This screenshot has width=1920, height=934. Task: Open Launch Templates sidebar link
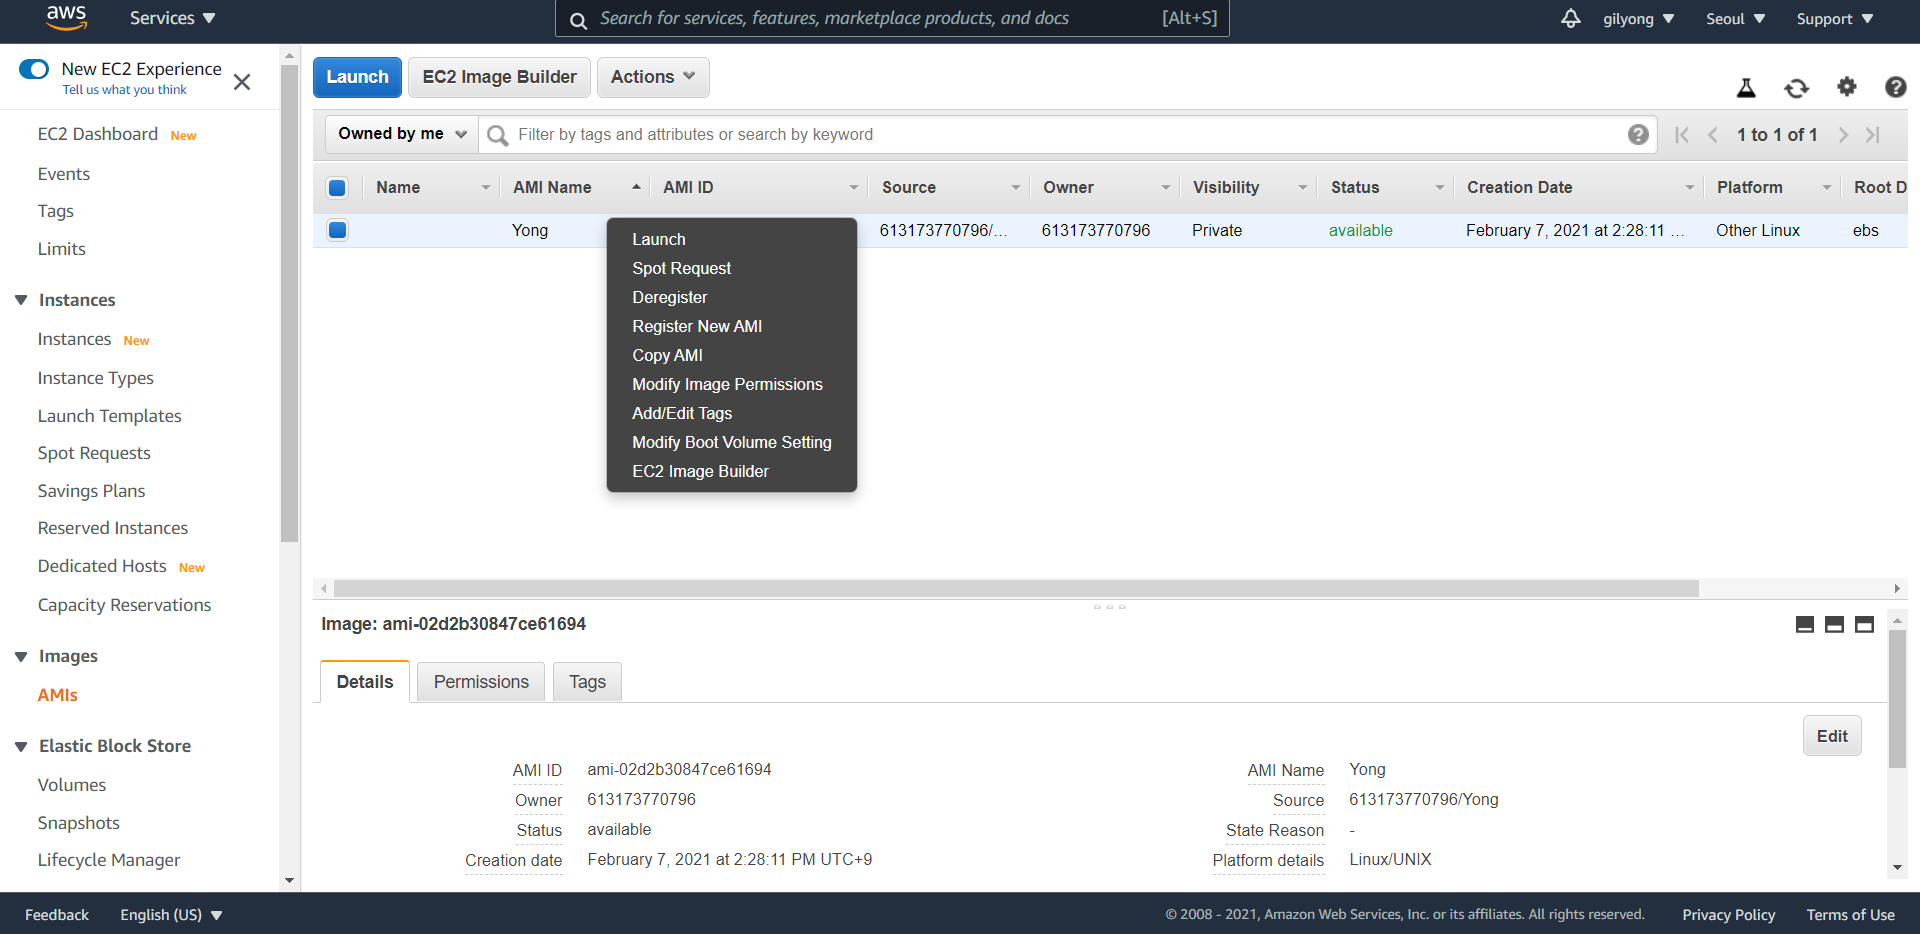click(110, 416)
